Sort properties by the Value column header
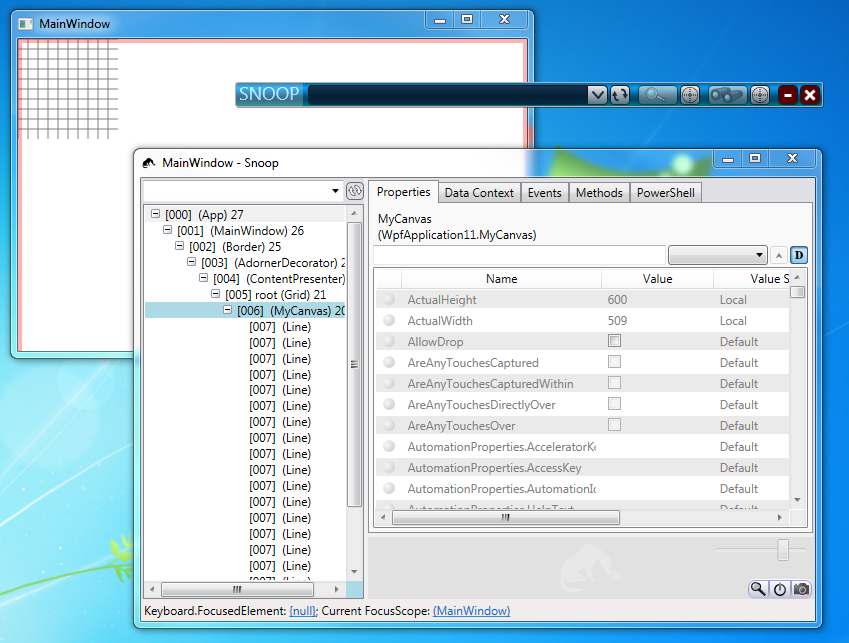This screenshot has width=849, height=643. [657, 279]
